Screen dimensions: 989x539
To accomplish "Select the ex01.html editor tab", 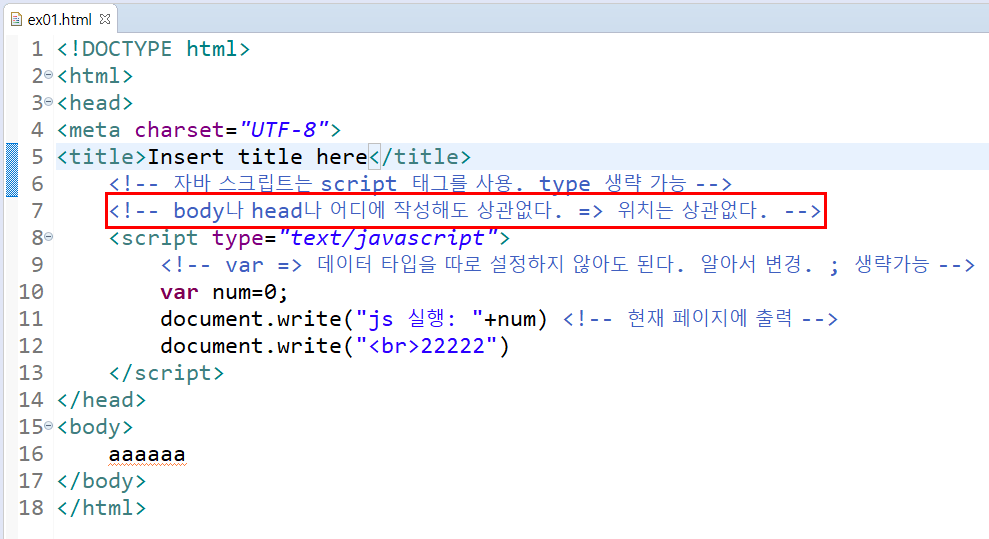I will point(60,20).
